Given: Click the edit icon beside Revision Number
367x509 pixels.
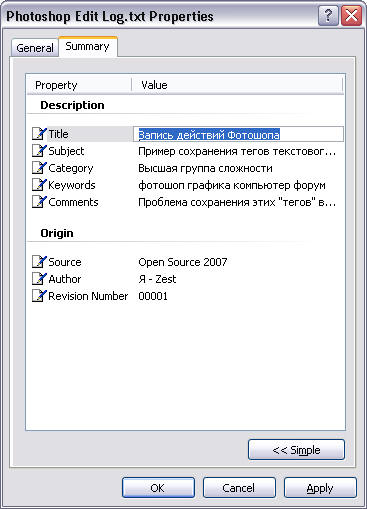Looking at the screenshot, I should [x=39, y=296].
